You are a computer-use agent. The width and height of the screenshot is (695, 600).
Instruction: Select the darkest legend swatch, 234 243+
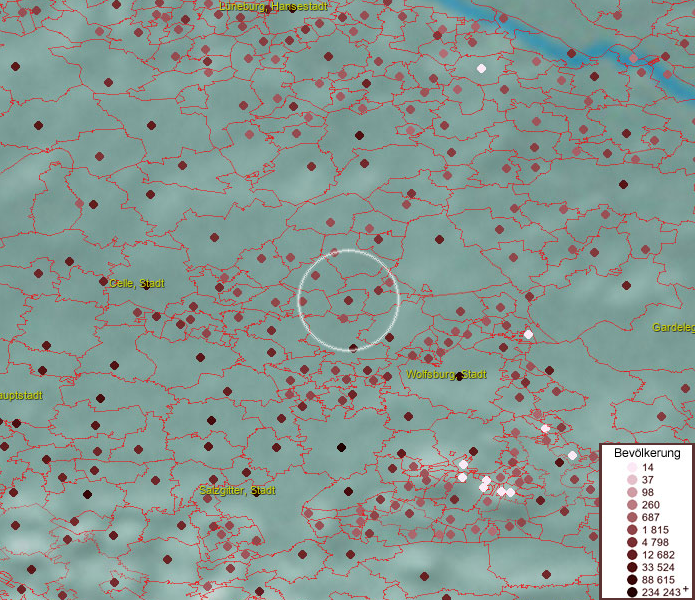coord(632,592)
